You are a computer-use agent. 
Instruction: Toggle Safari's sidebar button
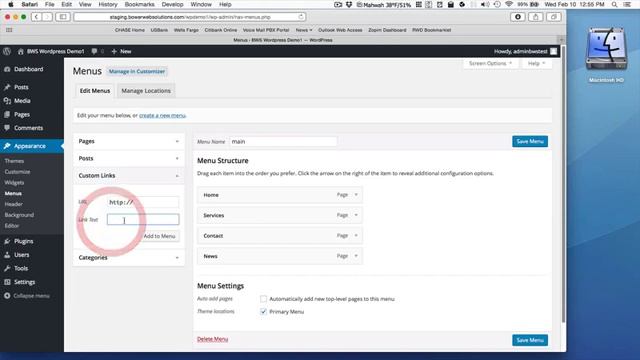tap(63, 17)
